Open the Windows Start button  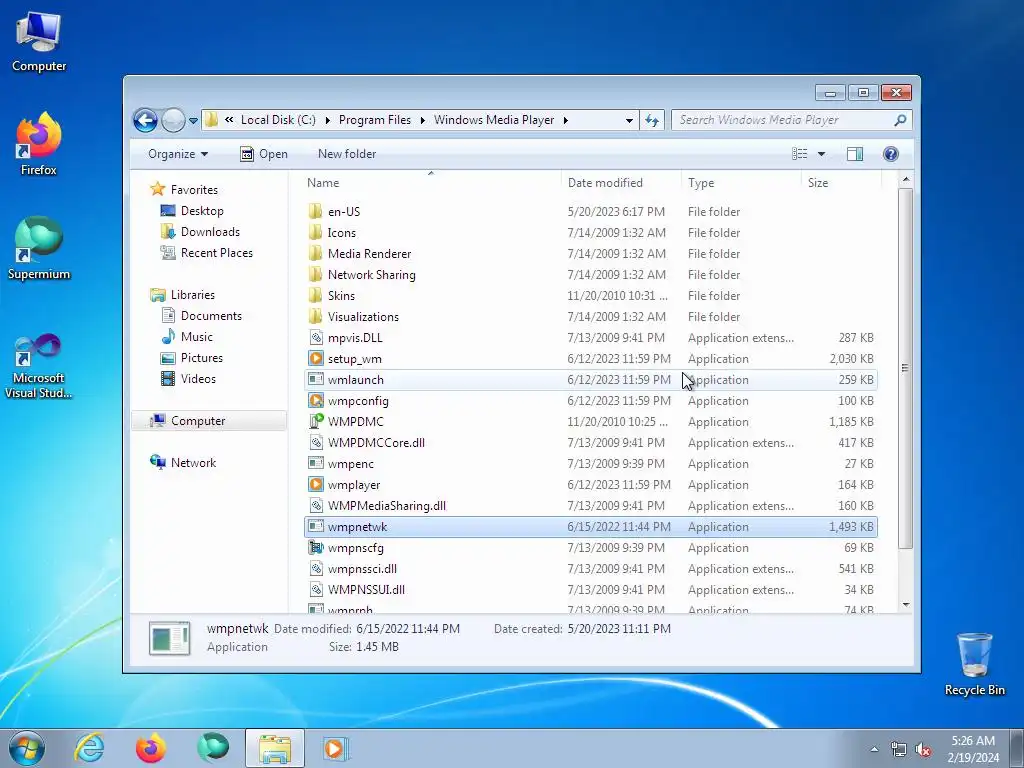pos(26,748)
